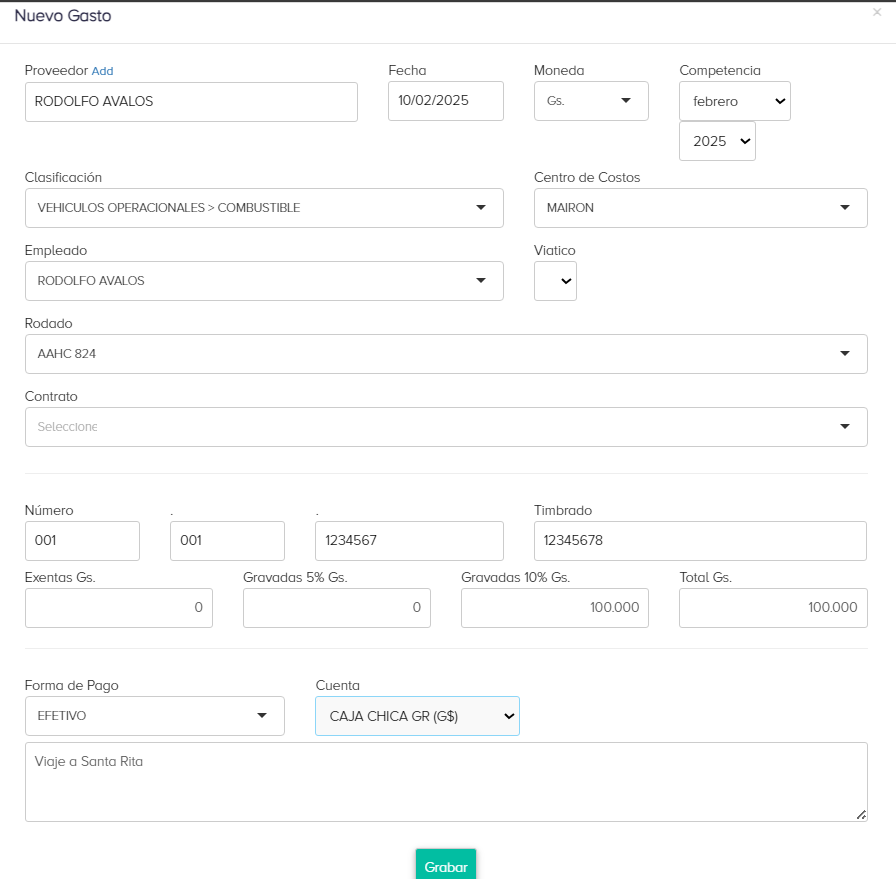Image resolution: width=896 pixels, height=879 pixels.
Task: Click the Timbrado input field
Action: click(x=700, y=541)
